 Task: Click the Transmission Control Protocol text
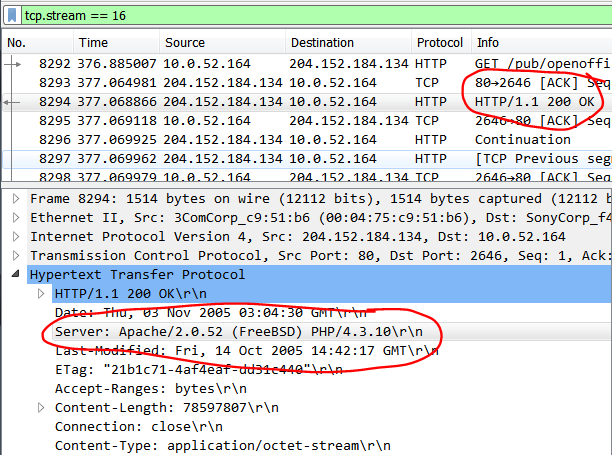coord(321,256)
